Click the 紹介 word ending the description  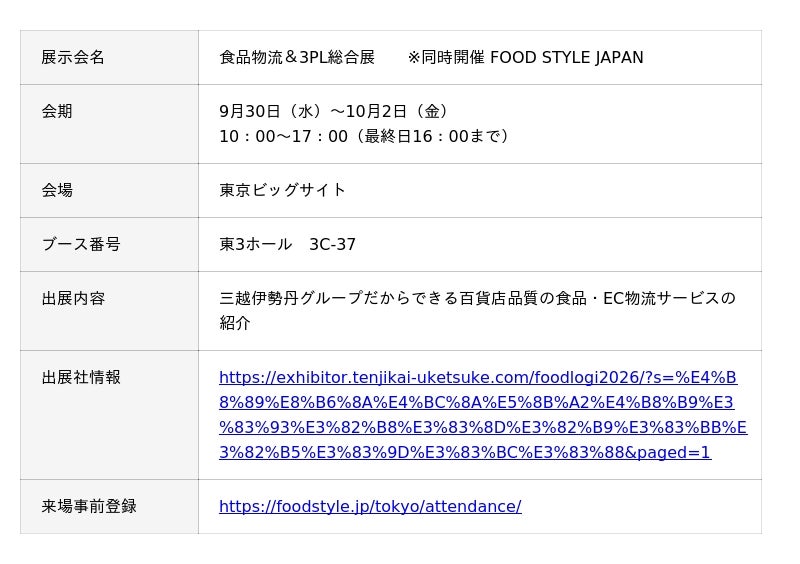point(235,323)
